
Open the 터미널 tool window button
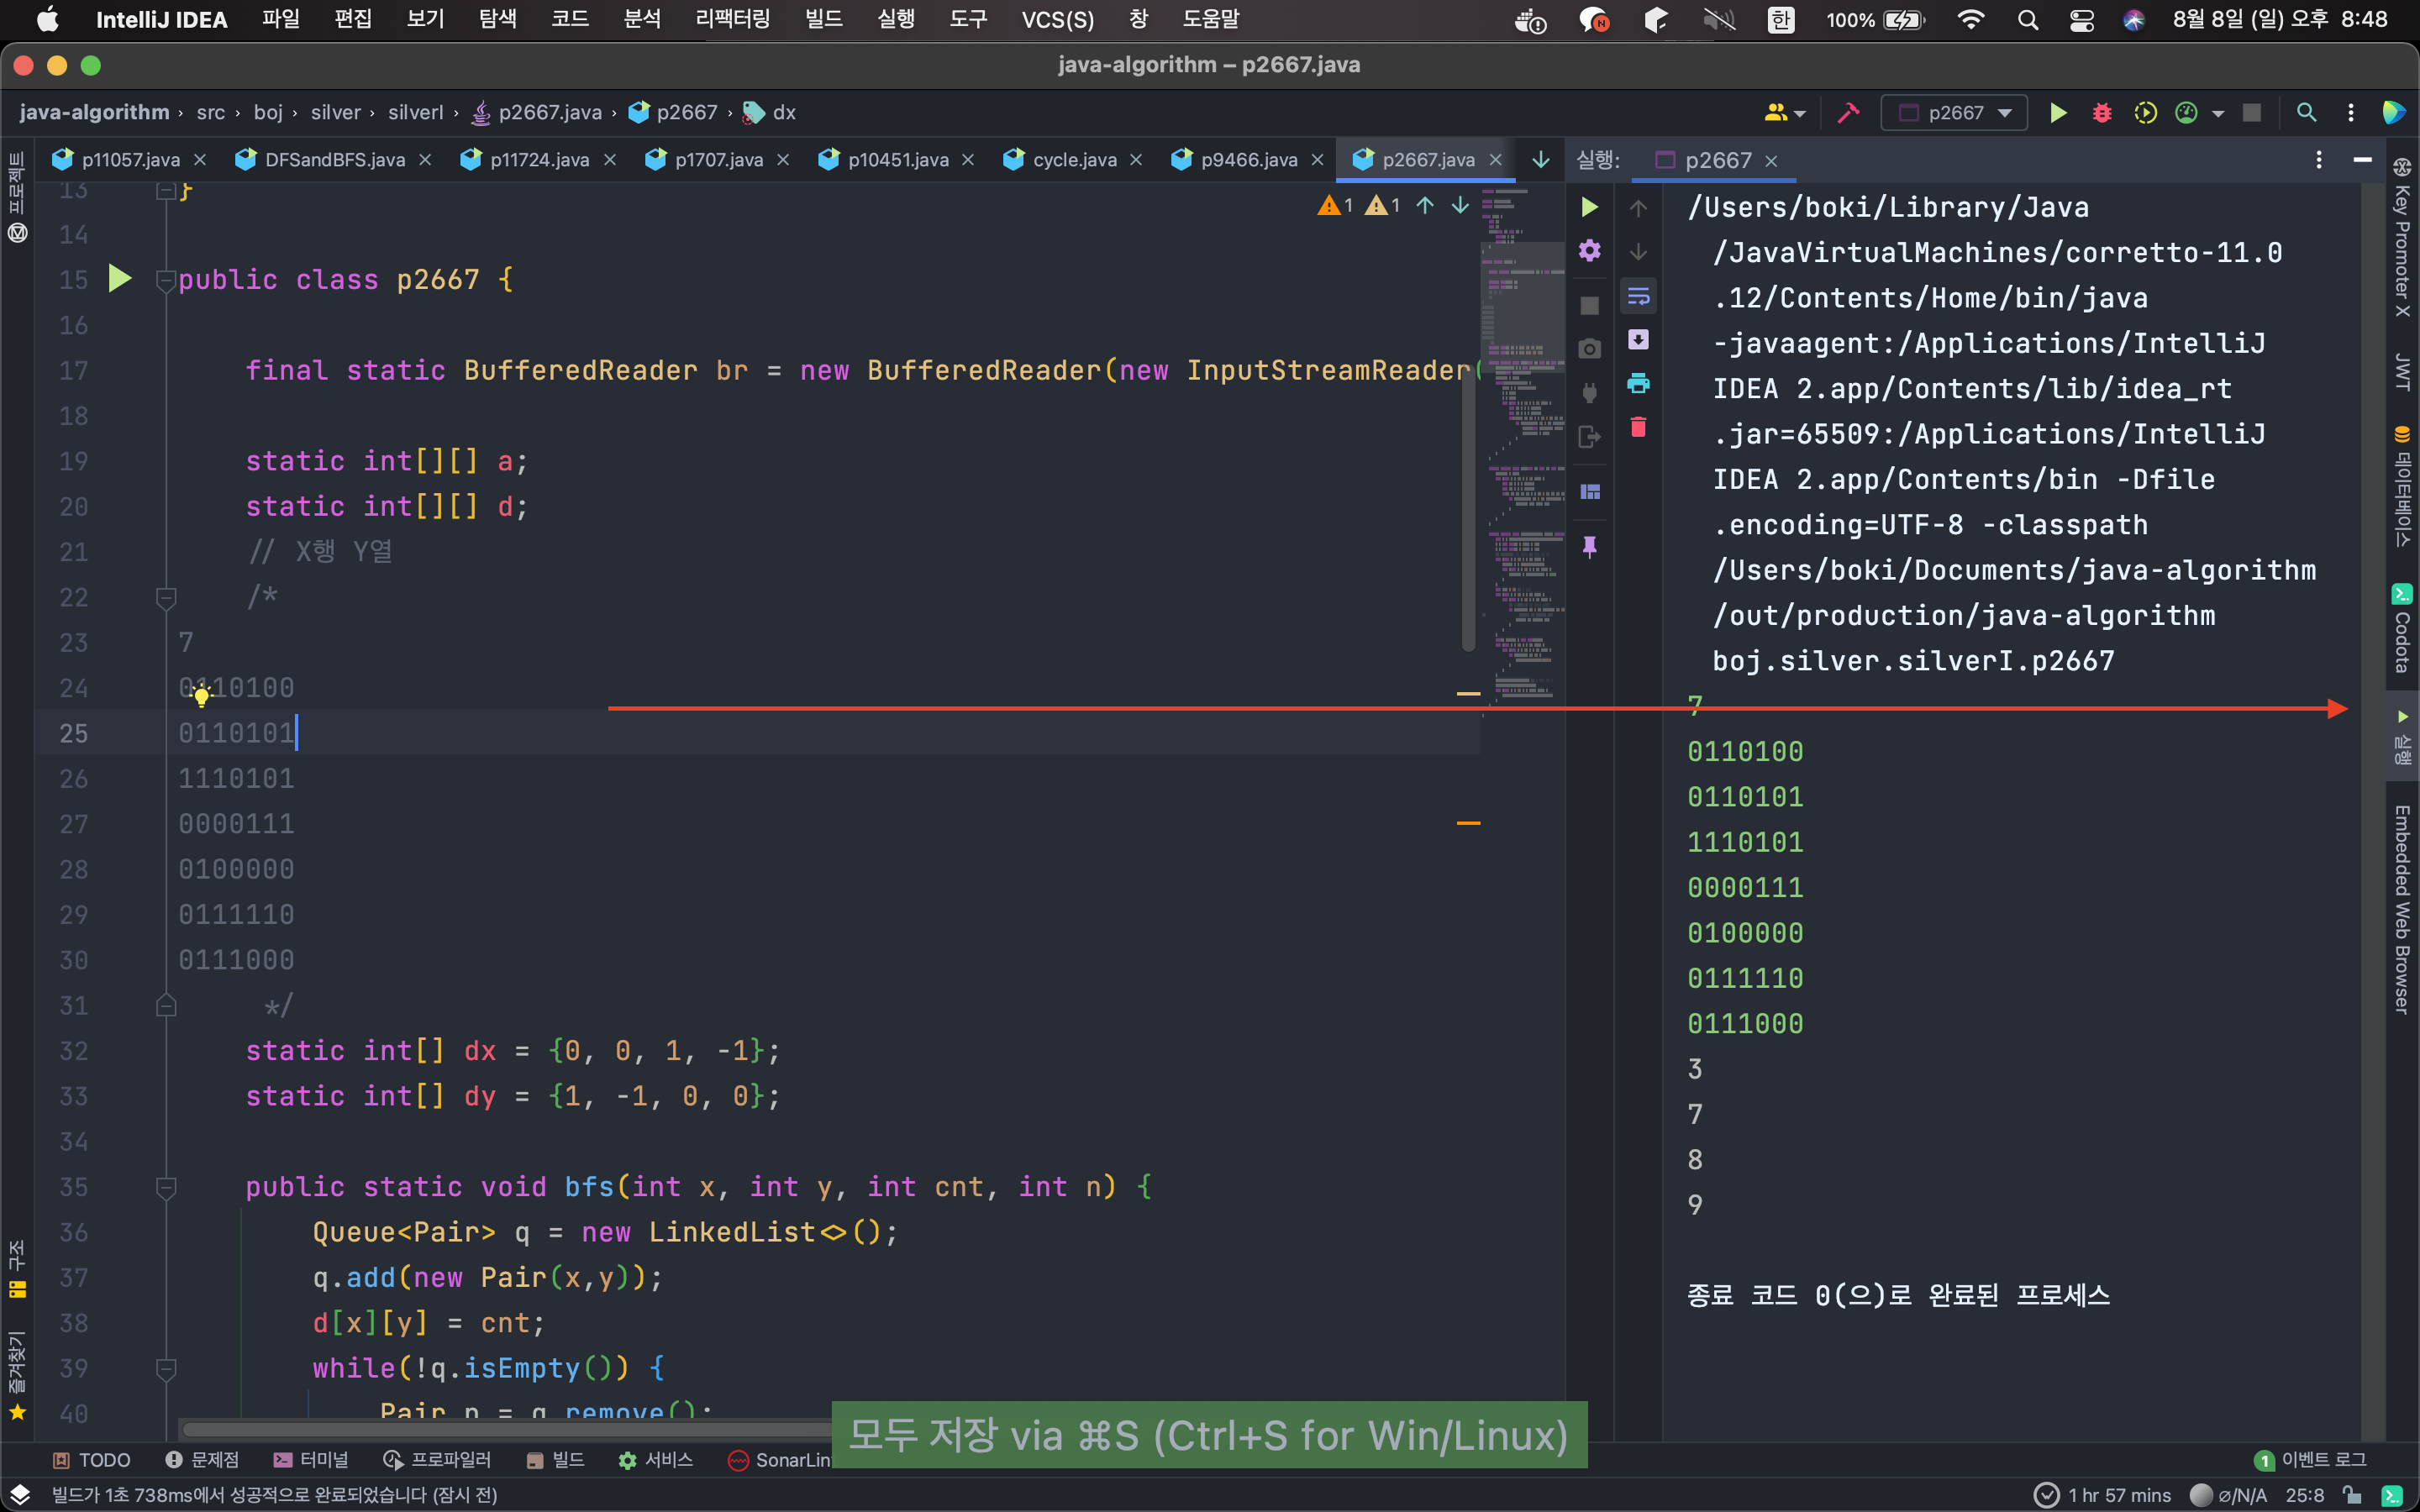click(x=311, y=1460)
